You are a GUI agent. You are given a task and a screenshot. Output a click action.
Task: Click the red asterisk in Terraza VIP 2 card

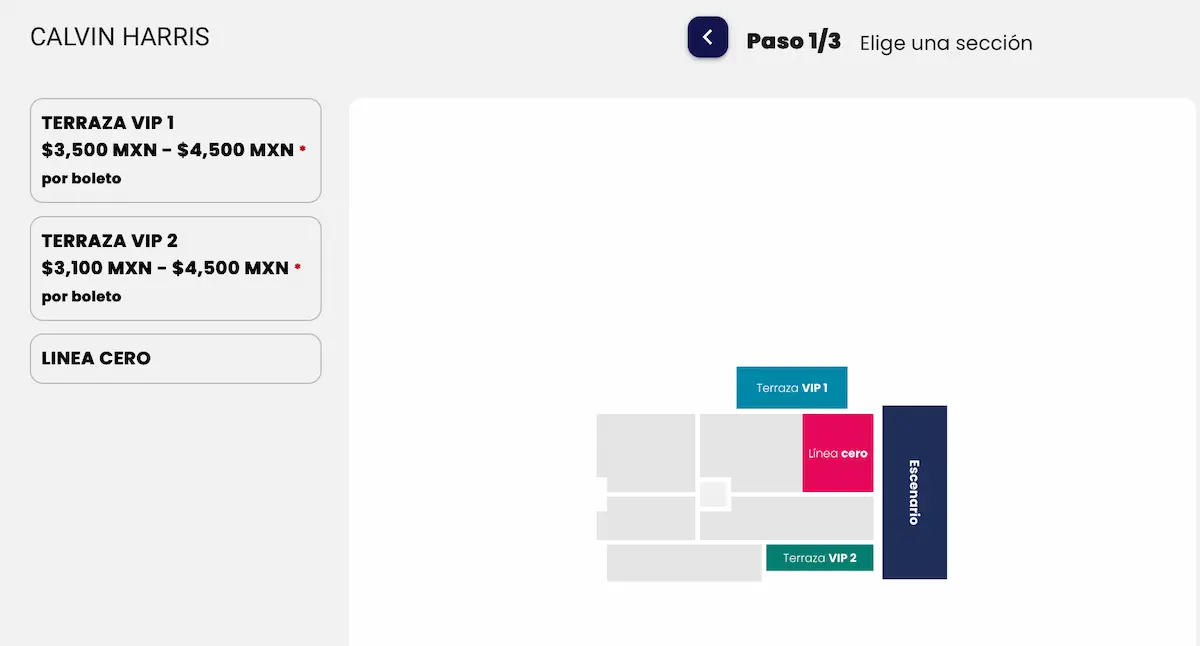297,268
